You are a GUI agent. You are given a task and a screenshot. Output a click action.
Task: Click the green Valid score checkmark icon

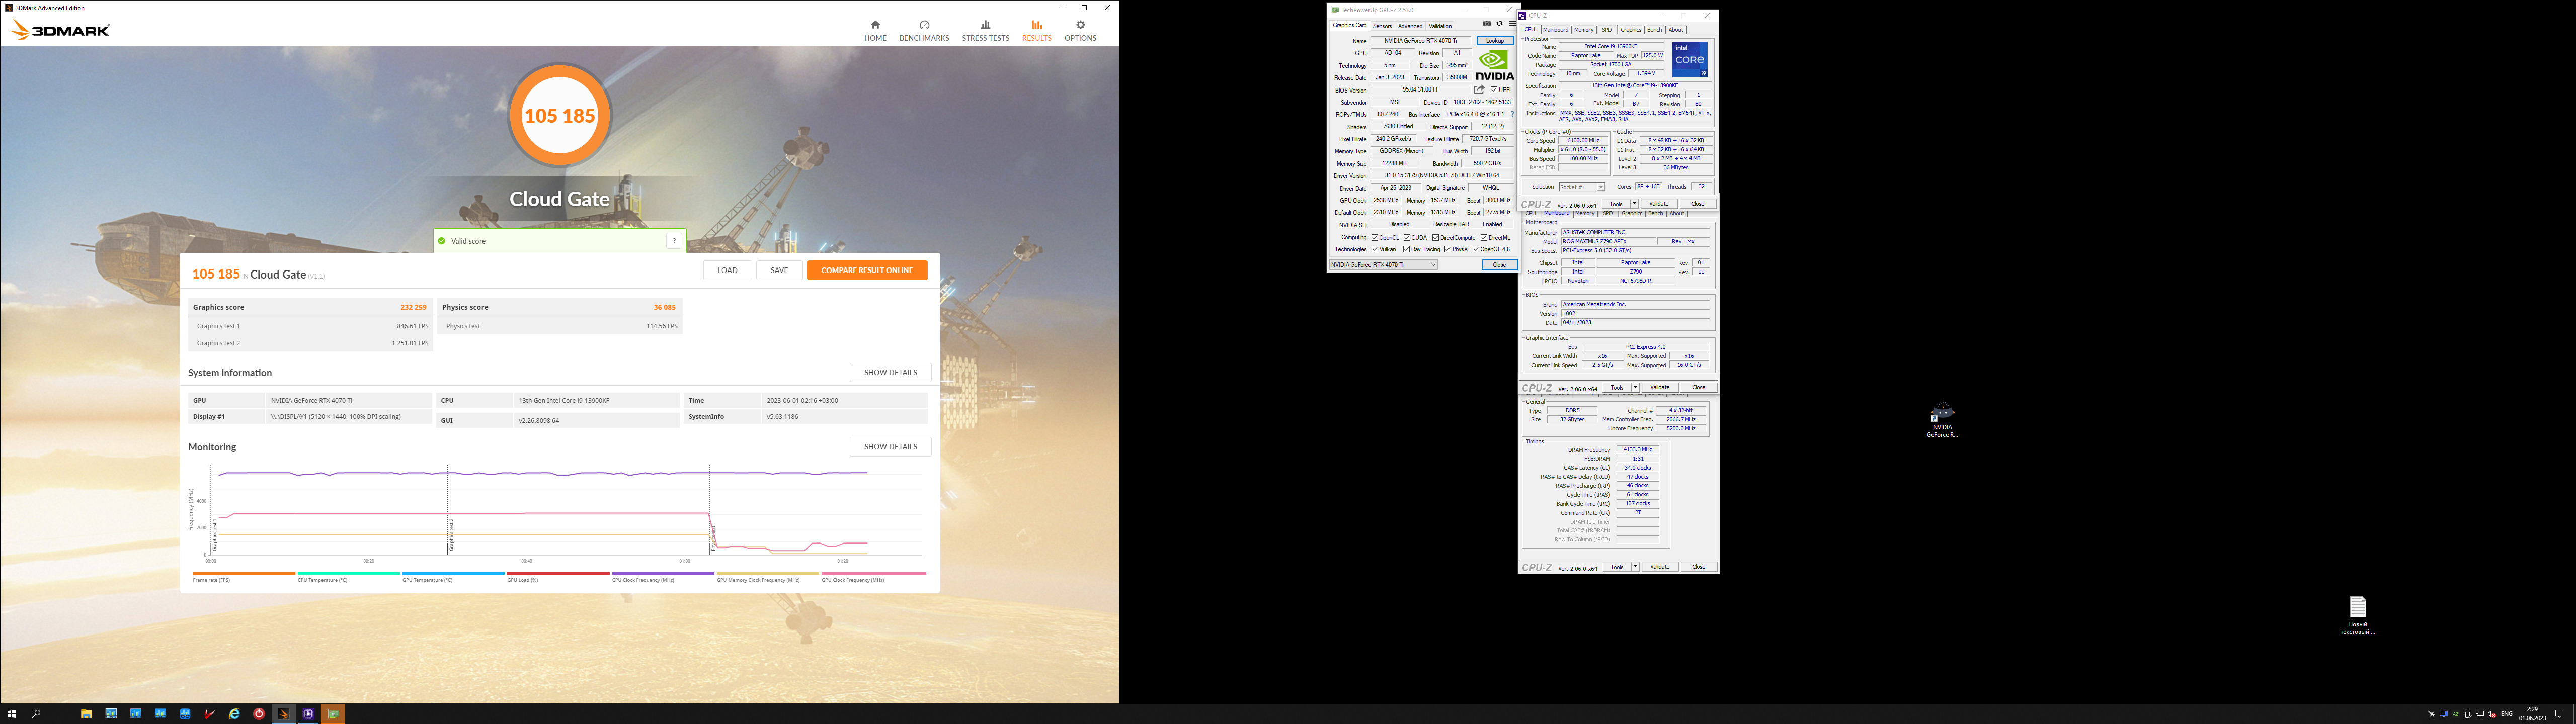pyautogui.click(x=442, y=241)
